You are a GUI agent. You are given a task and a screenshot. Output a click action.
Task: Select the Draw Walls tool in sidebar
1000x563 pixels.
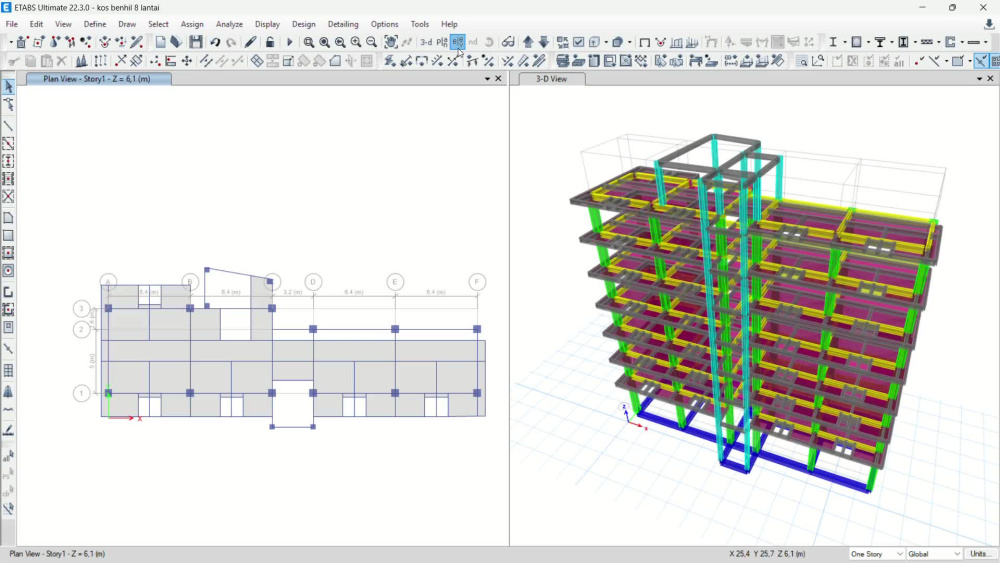click(8, 293)
